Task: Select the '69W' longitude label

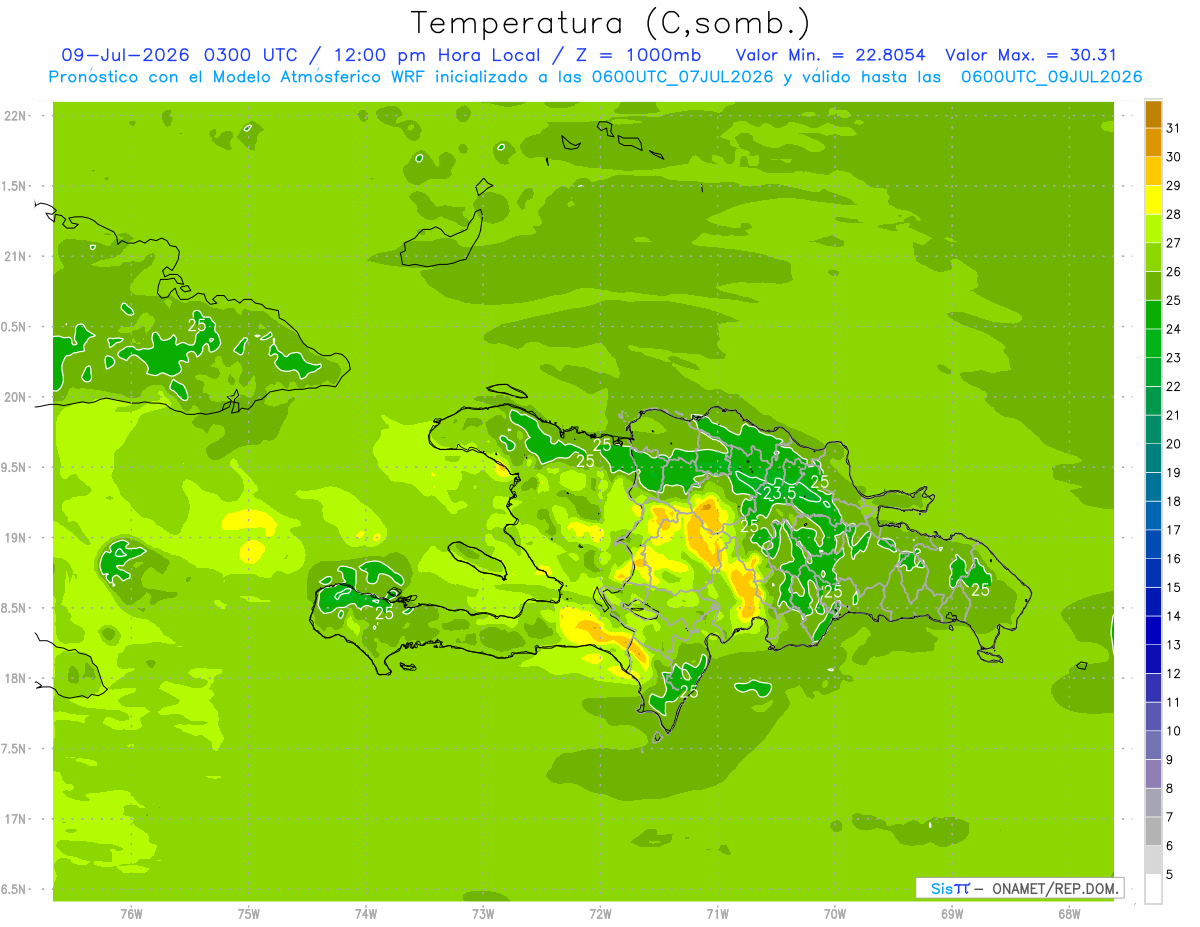Action: [952, 914]
